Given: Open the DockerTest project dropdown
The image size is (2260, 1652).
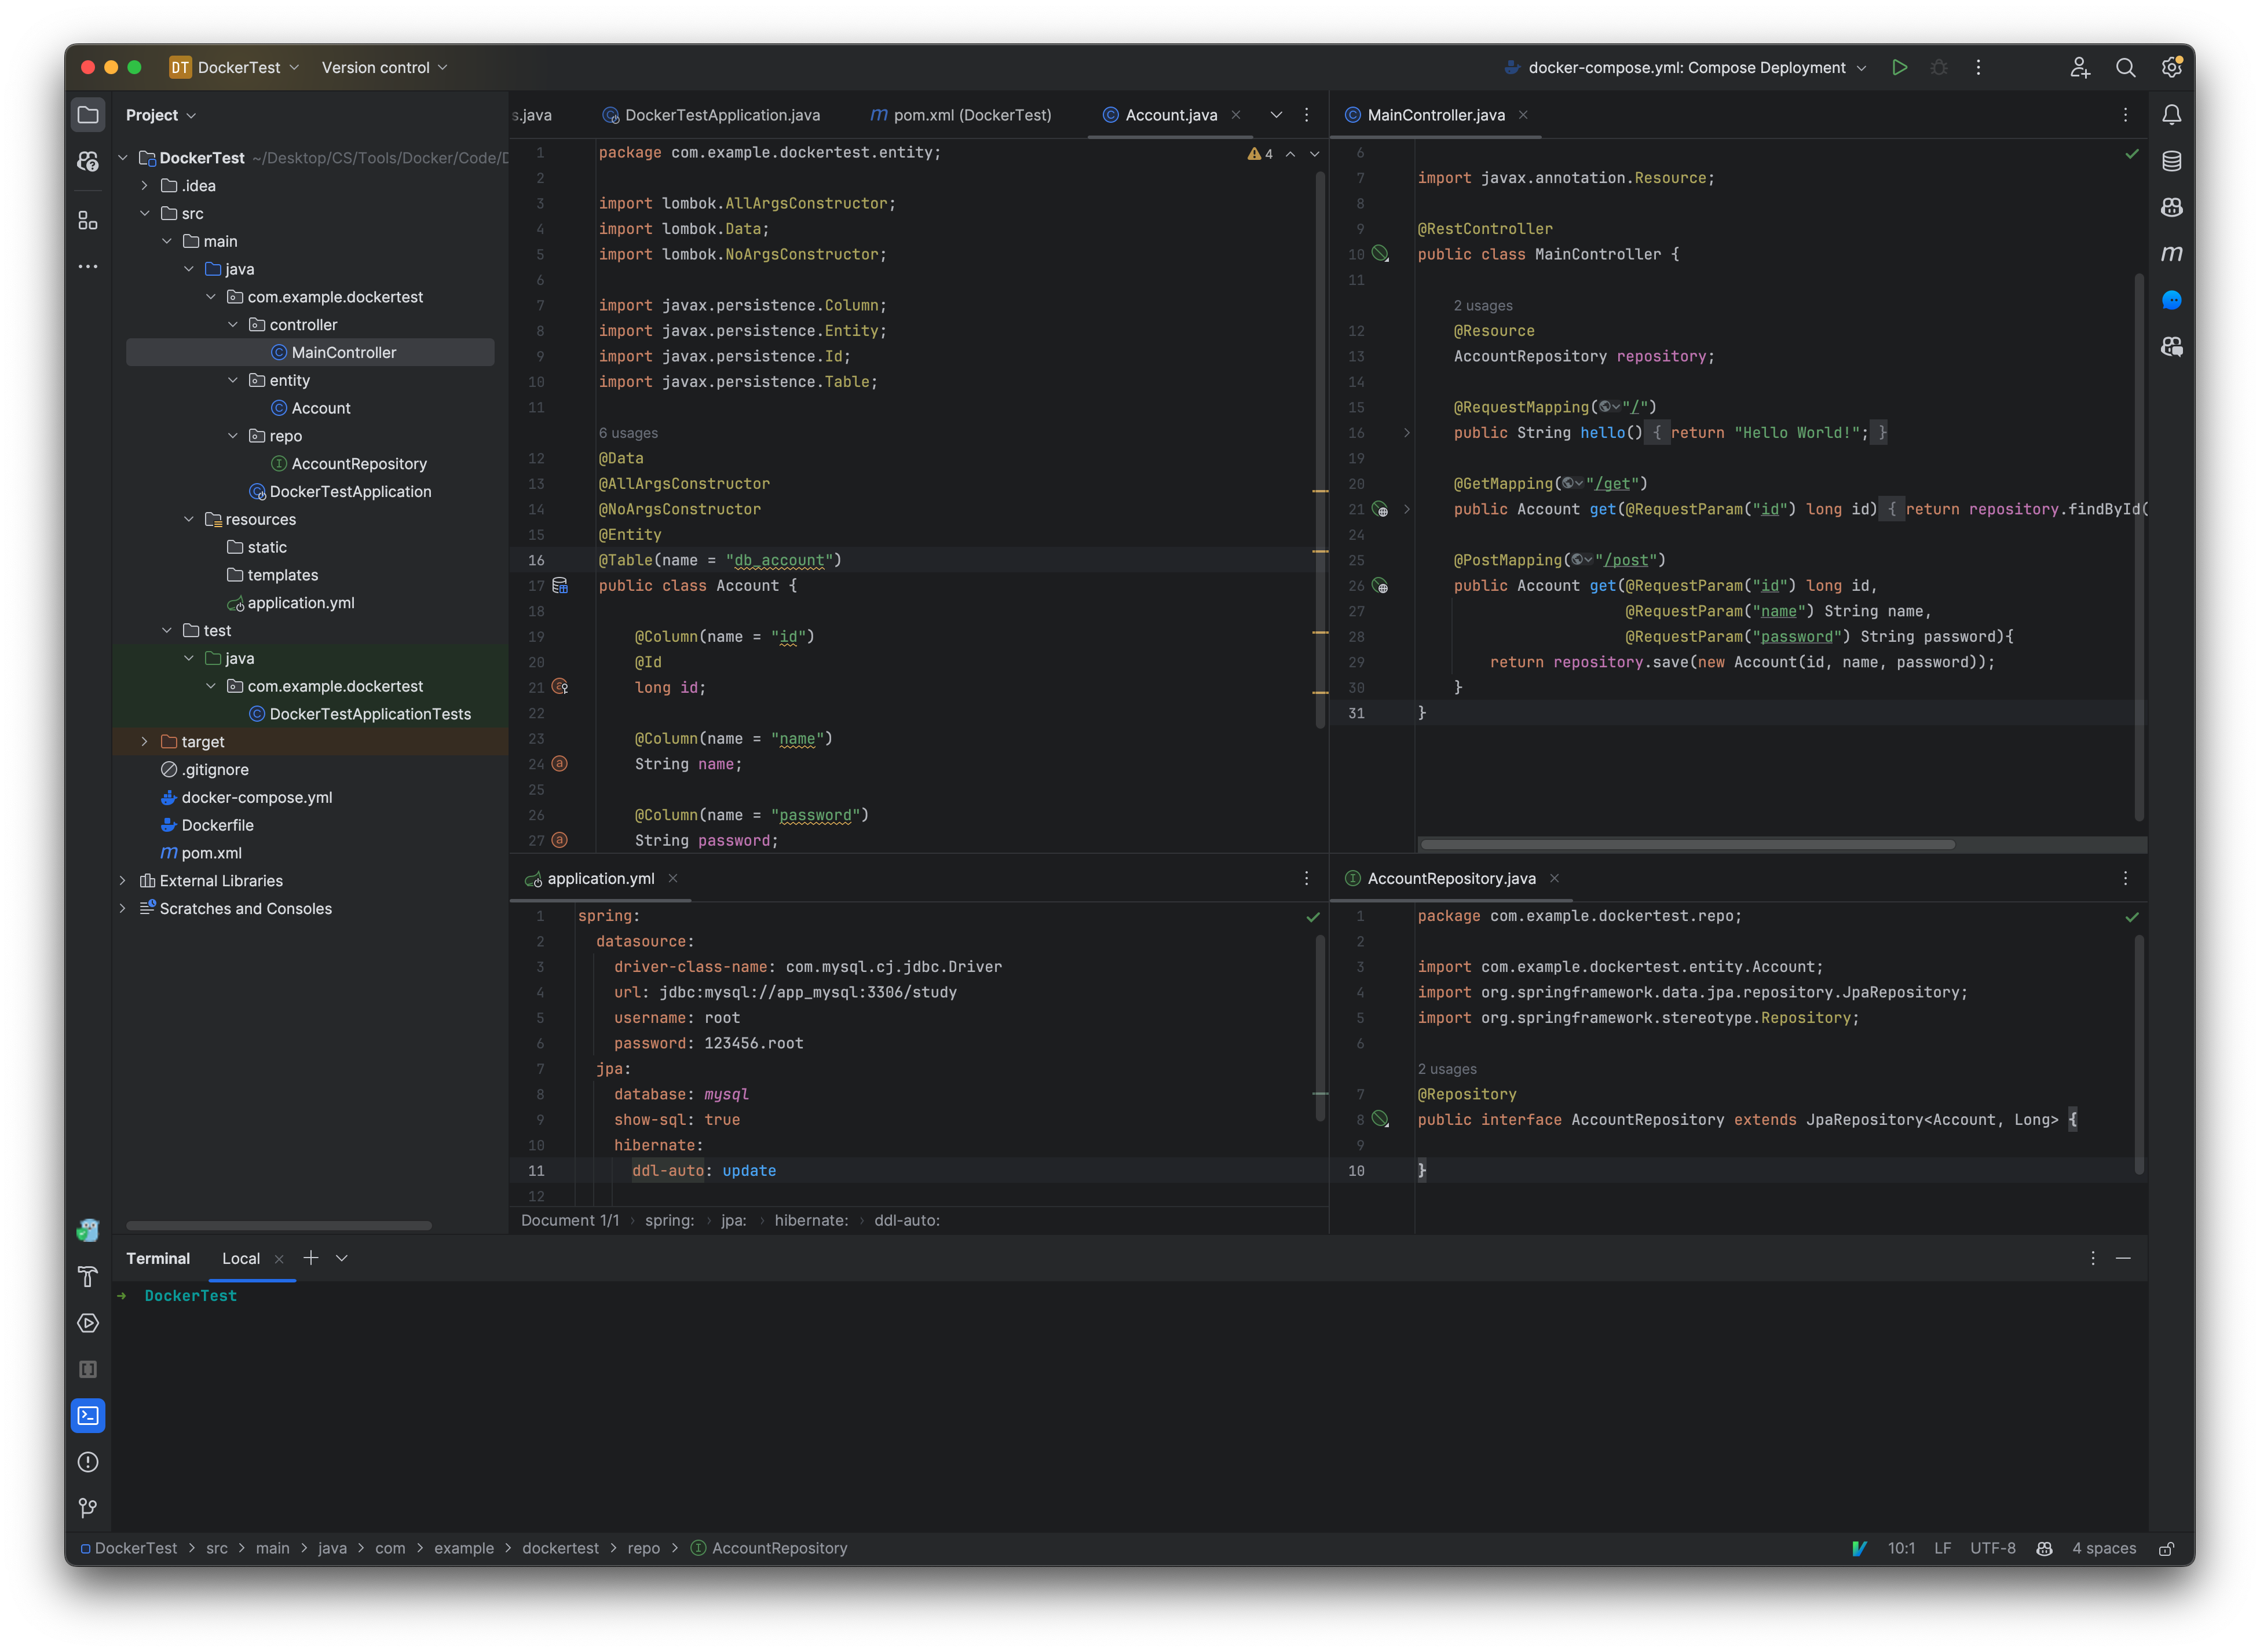Looking at the screenshot, I should (x=235, y=67).
